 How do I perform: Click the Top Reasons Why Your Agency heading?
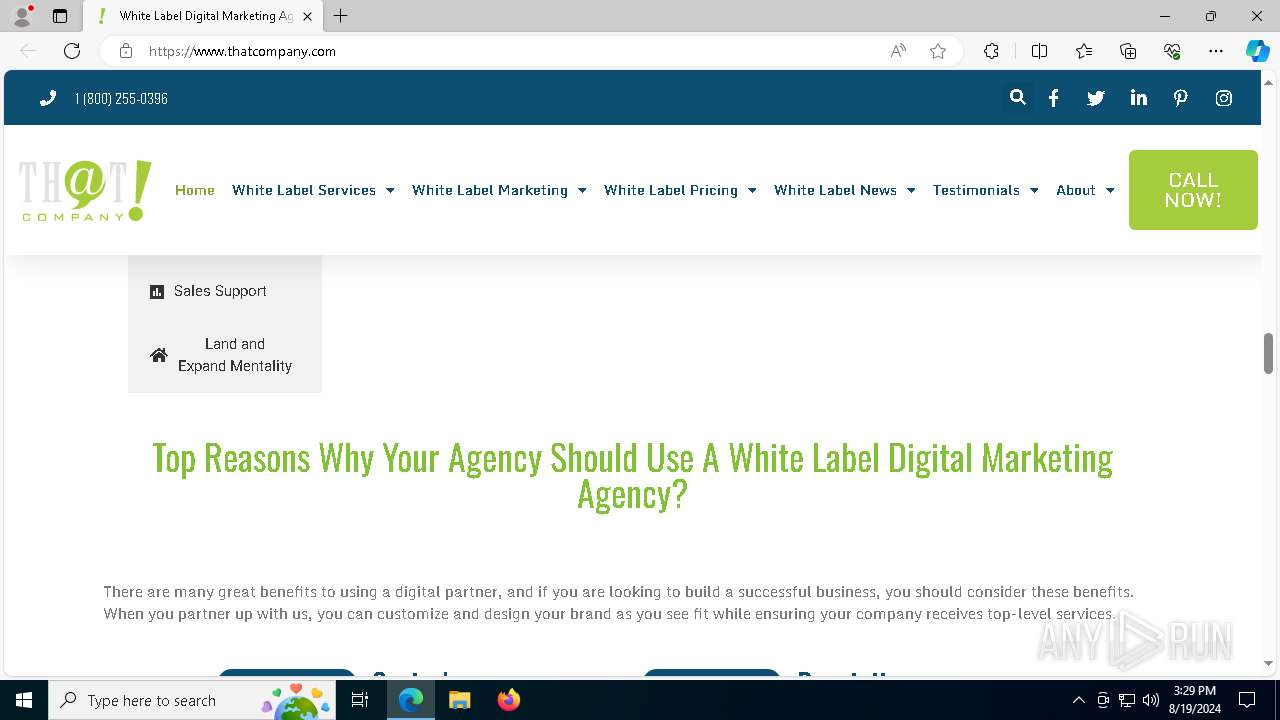632,476
